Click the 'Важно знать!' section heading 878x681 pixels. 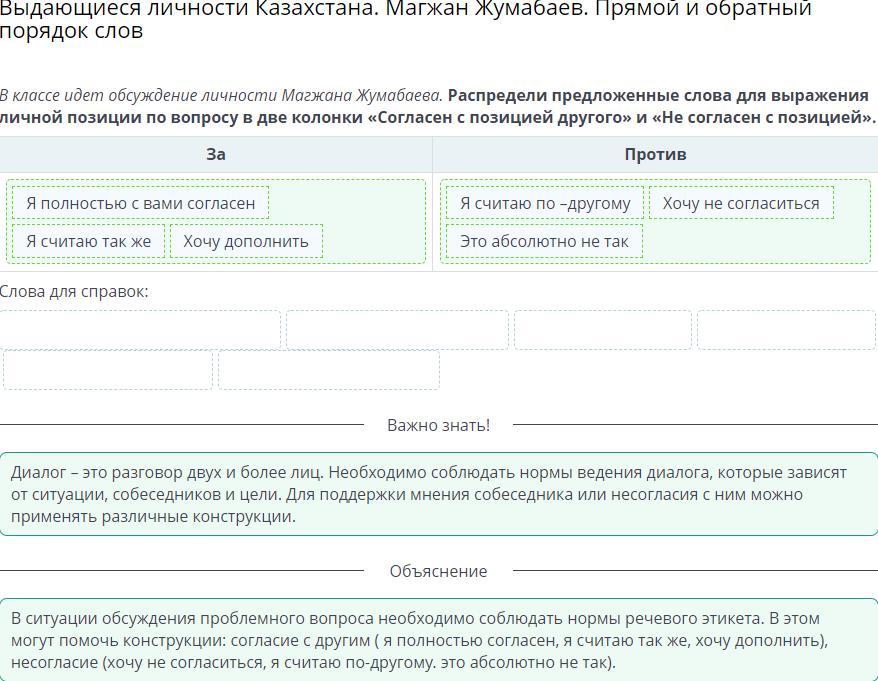point(438,425)
